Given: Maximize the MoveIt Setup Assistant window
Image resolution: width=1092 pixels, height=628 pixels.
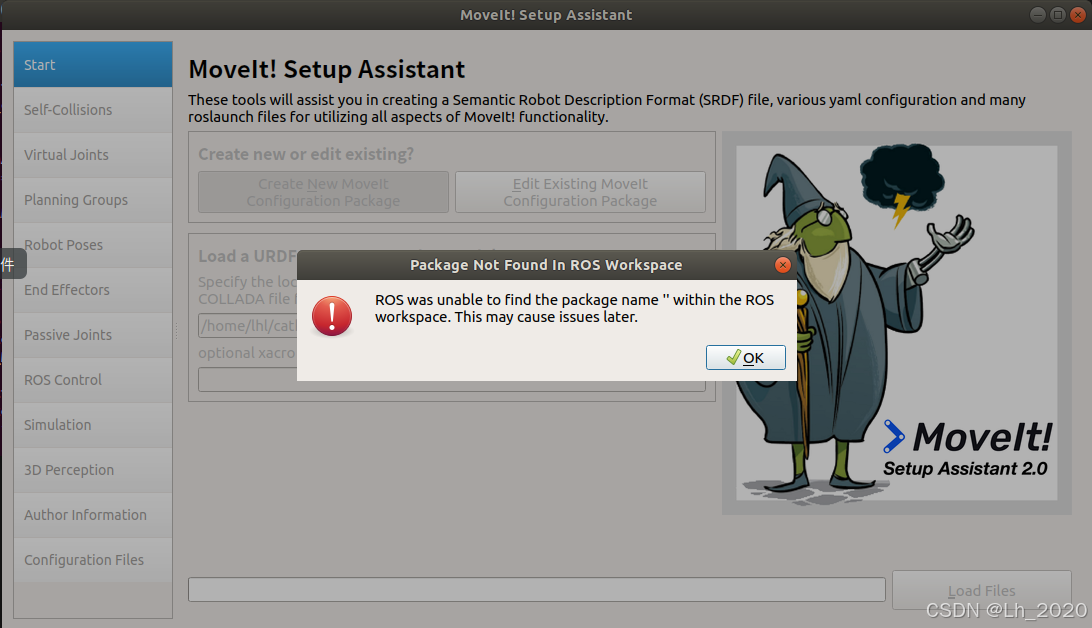Looking at the screenshot, I should (x=1058, y=15).
